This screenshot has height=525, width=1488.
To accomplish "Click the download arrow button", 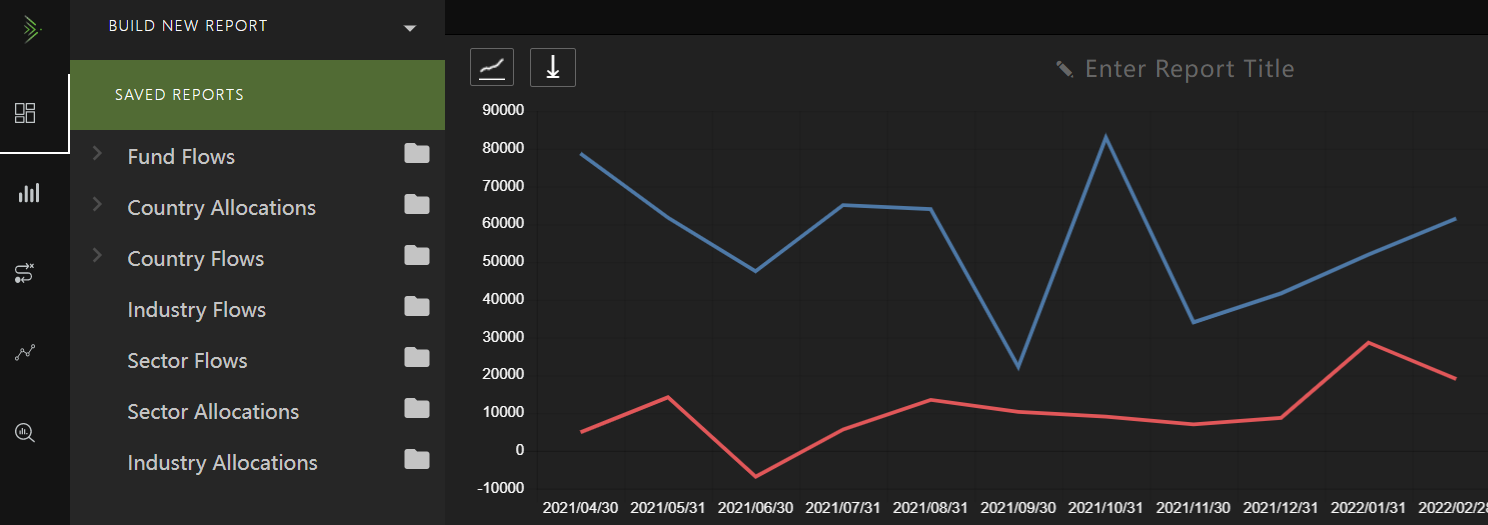I will [x=553, y=67].
